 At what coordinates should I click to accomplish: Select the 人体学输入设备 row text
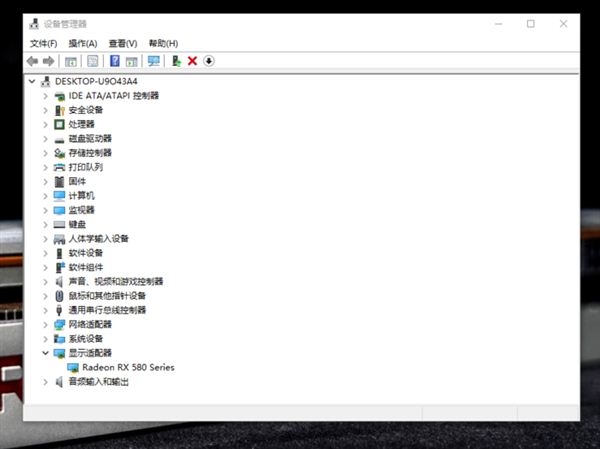[99, 238]
